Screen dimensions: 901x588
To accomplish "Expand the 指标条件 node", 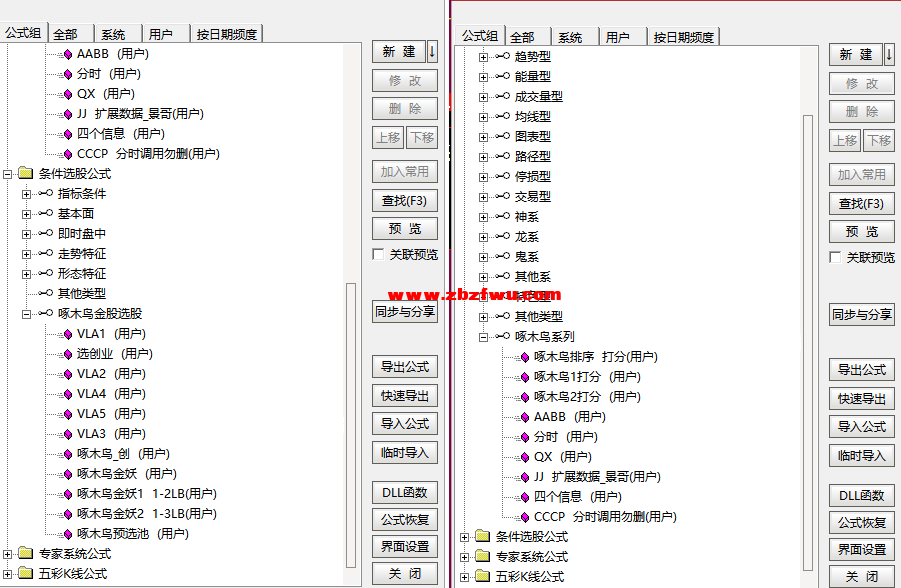I will (26, 194).
